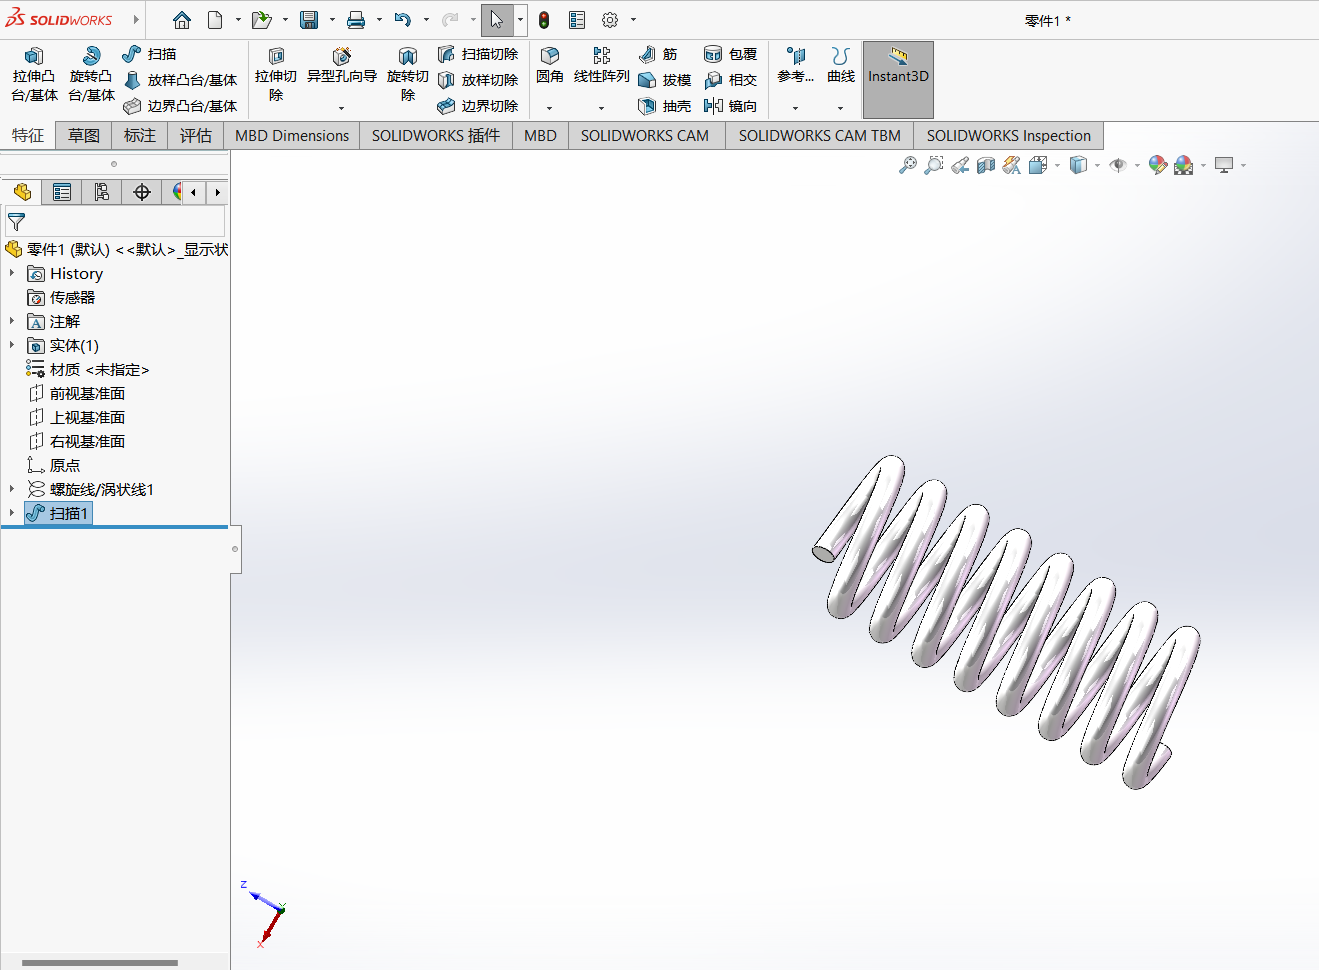The image size is (1319, 970).
Task: Print using the printer icon
Action: pos(356,20)
